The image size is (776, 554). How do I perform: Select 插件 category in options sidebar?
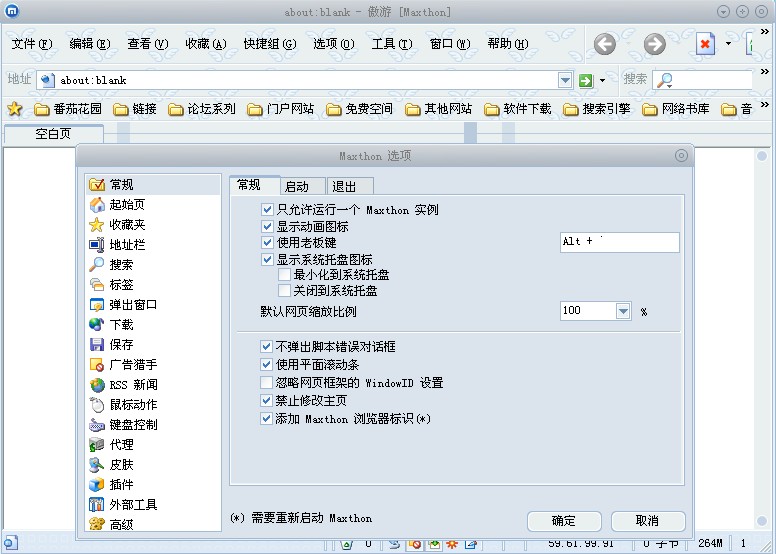pyautogui.click(x=153, y=485)
